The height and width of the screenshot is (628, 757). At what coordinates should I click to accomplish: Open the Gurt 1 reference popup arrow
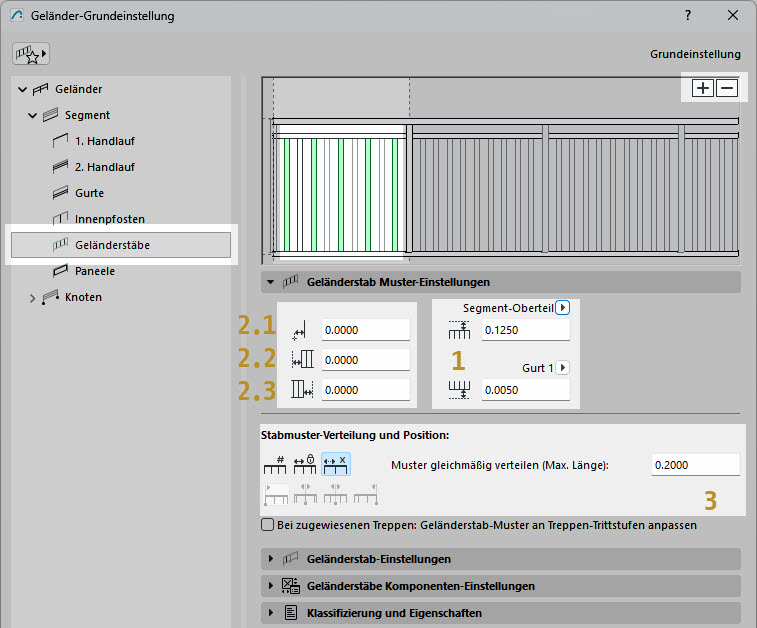pos(562,367)
